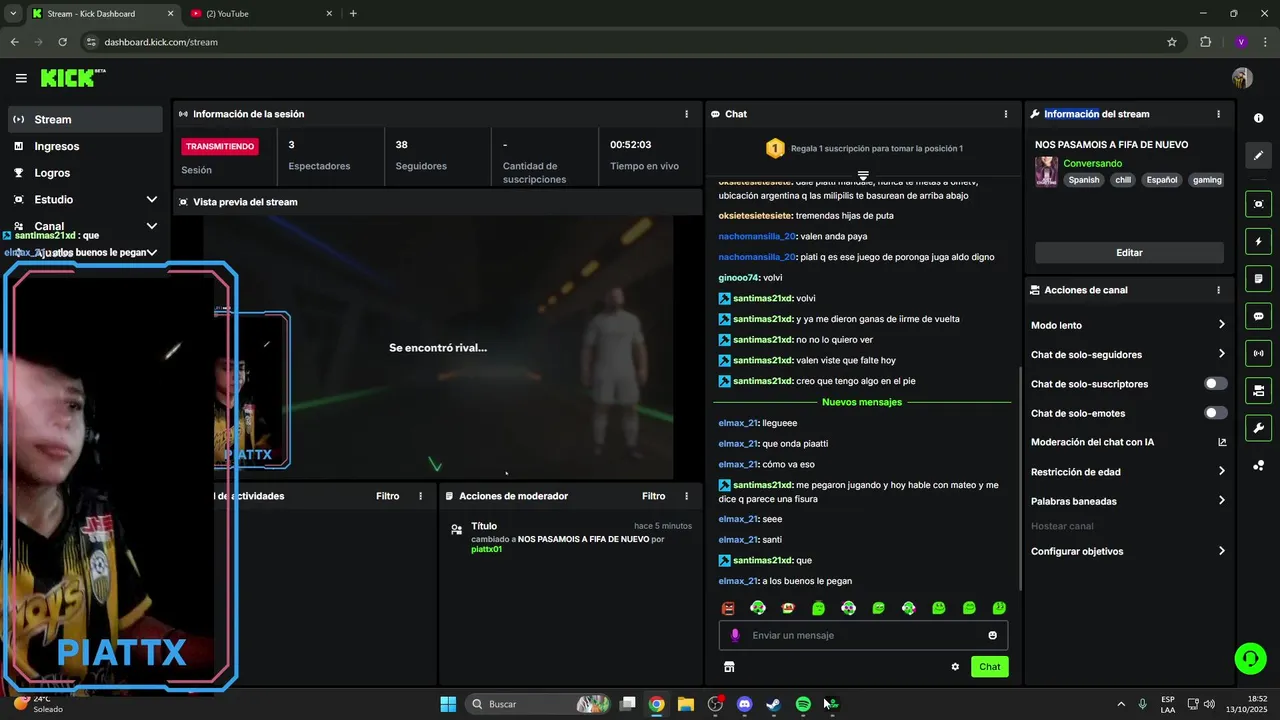Select the pencil edit icon in right rail
This screenshot has width=1280, height=720.
click(1258, 155)
